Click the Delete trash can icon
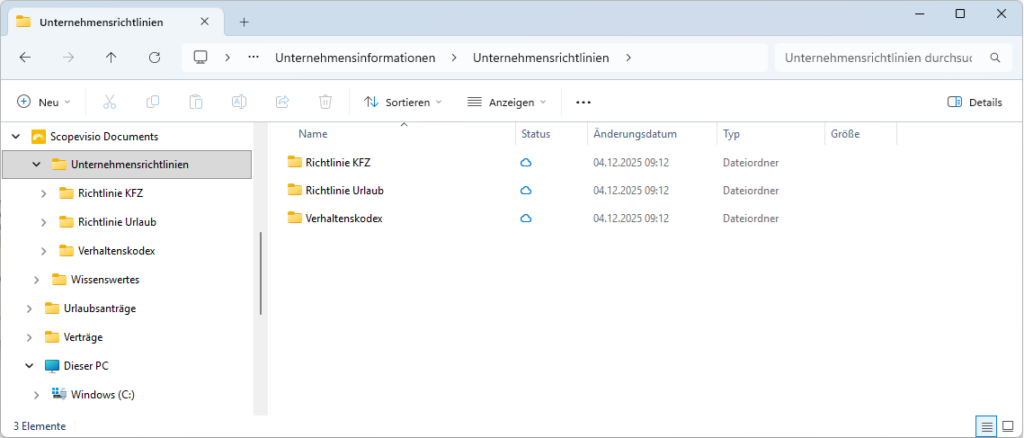The width and height of the screenshot is (1024, 438). pos(325,102)
